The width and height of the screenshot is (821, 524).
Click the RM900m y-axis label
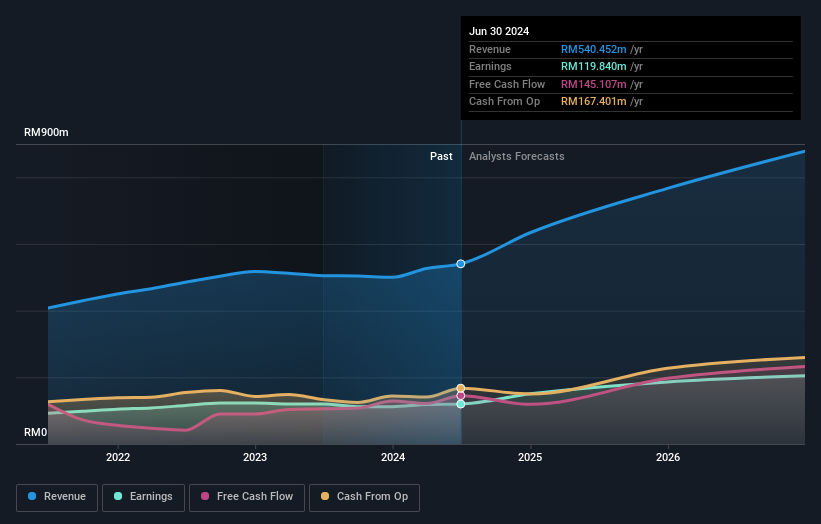[46, 132]
